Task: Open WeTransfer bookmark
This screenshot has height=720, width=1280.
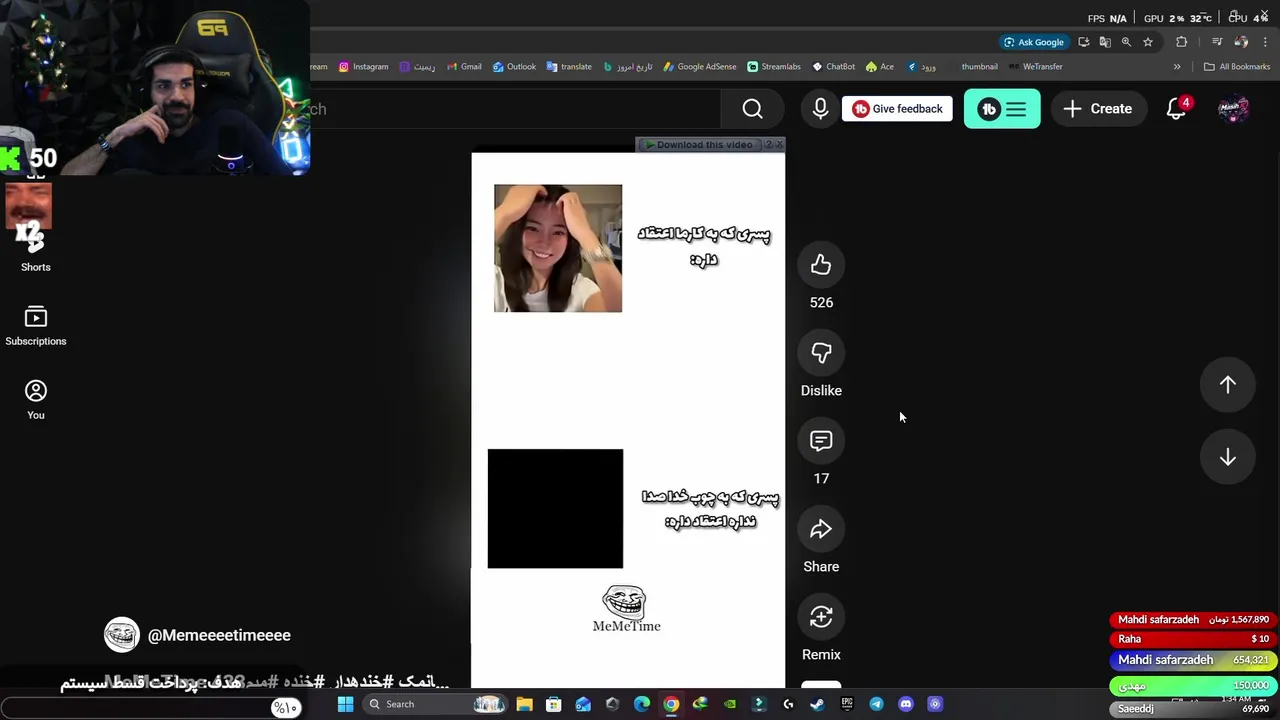Action: click(1036, 67)
